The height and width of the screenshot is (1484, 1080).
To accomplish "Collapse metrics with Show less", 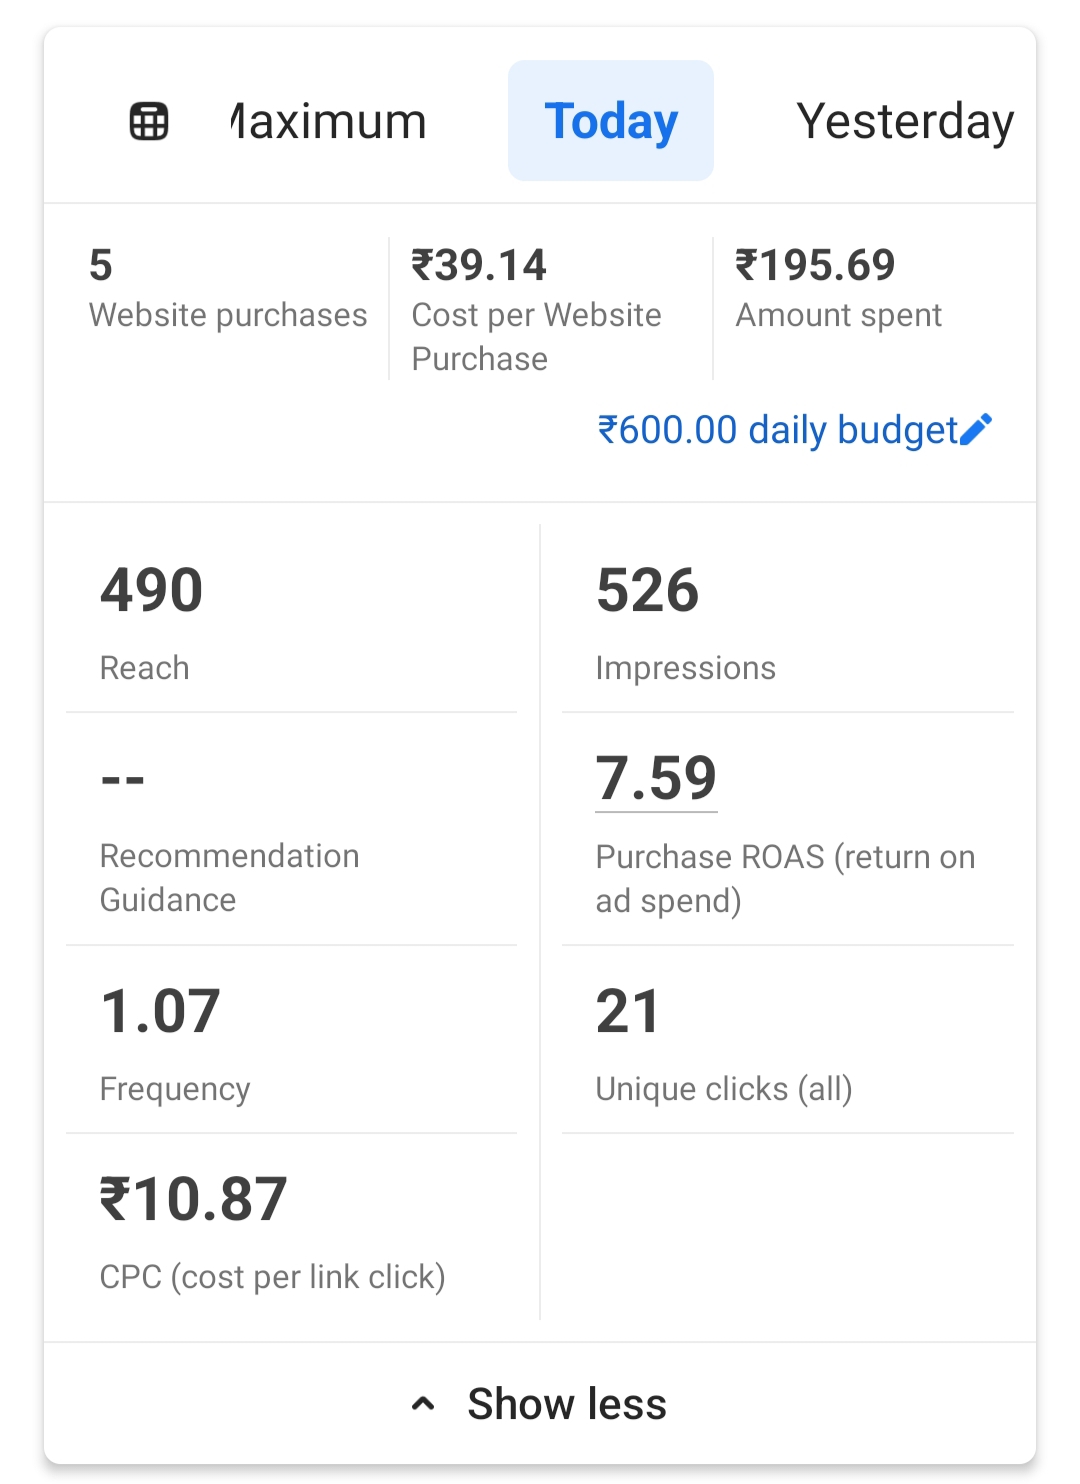I will 566,1404.
